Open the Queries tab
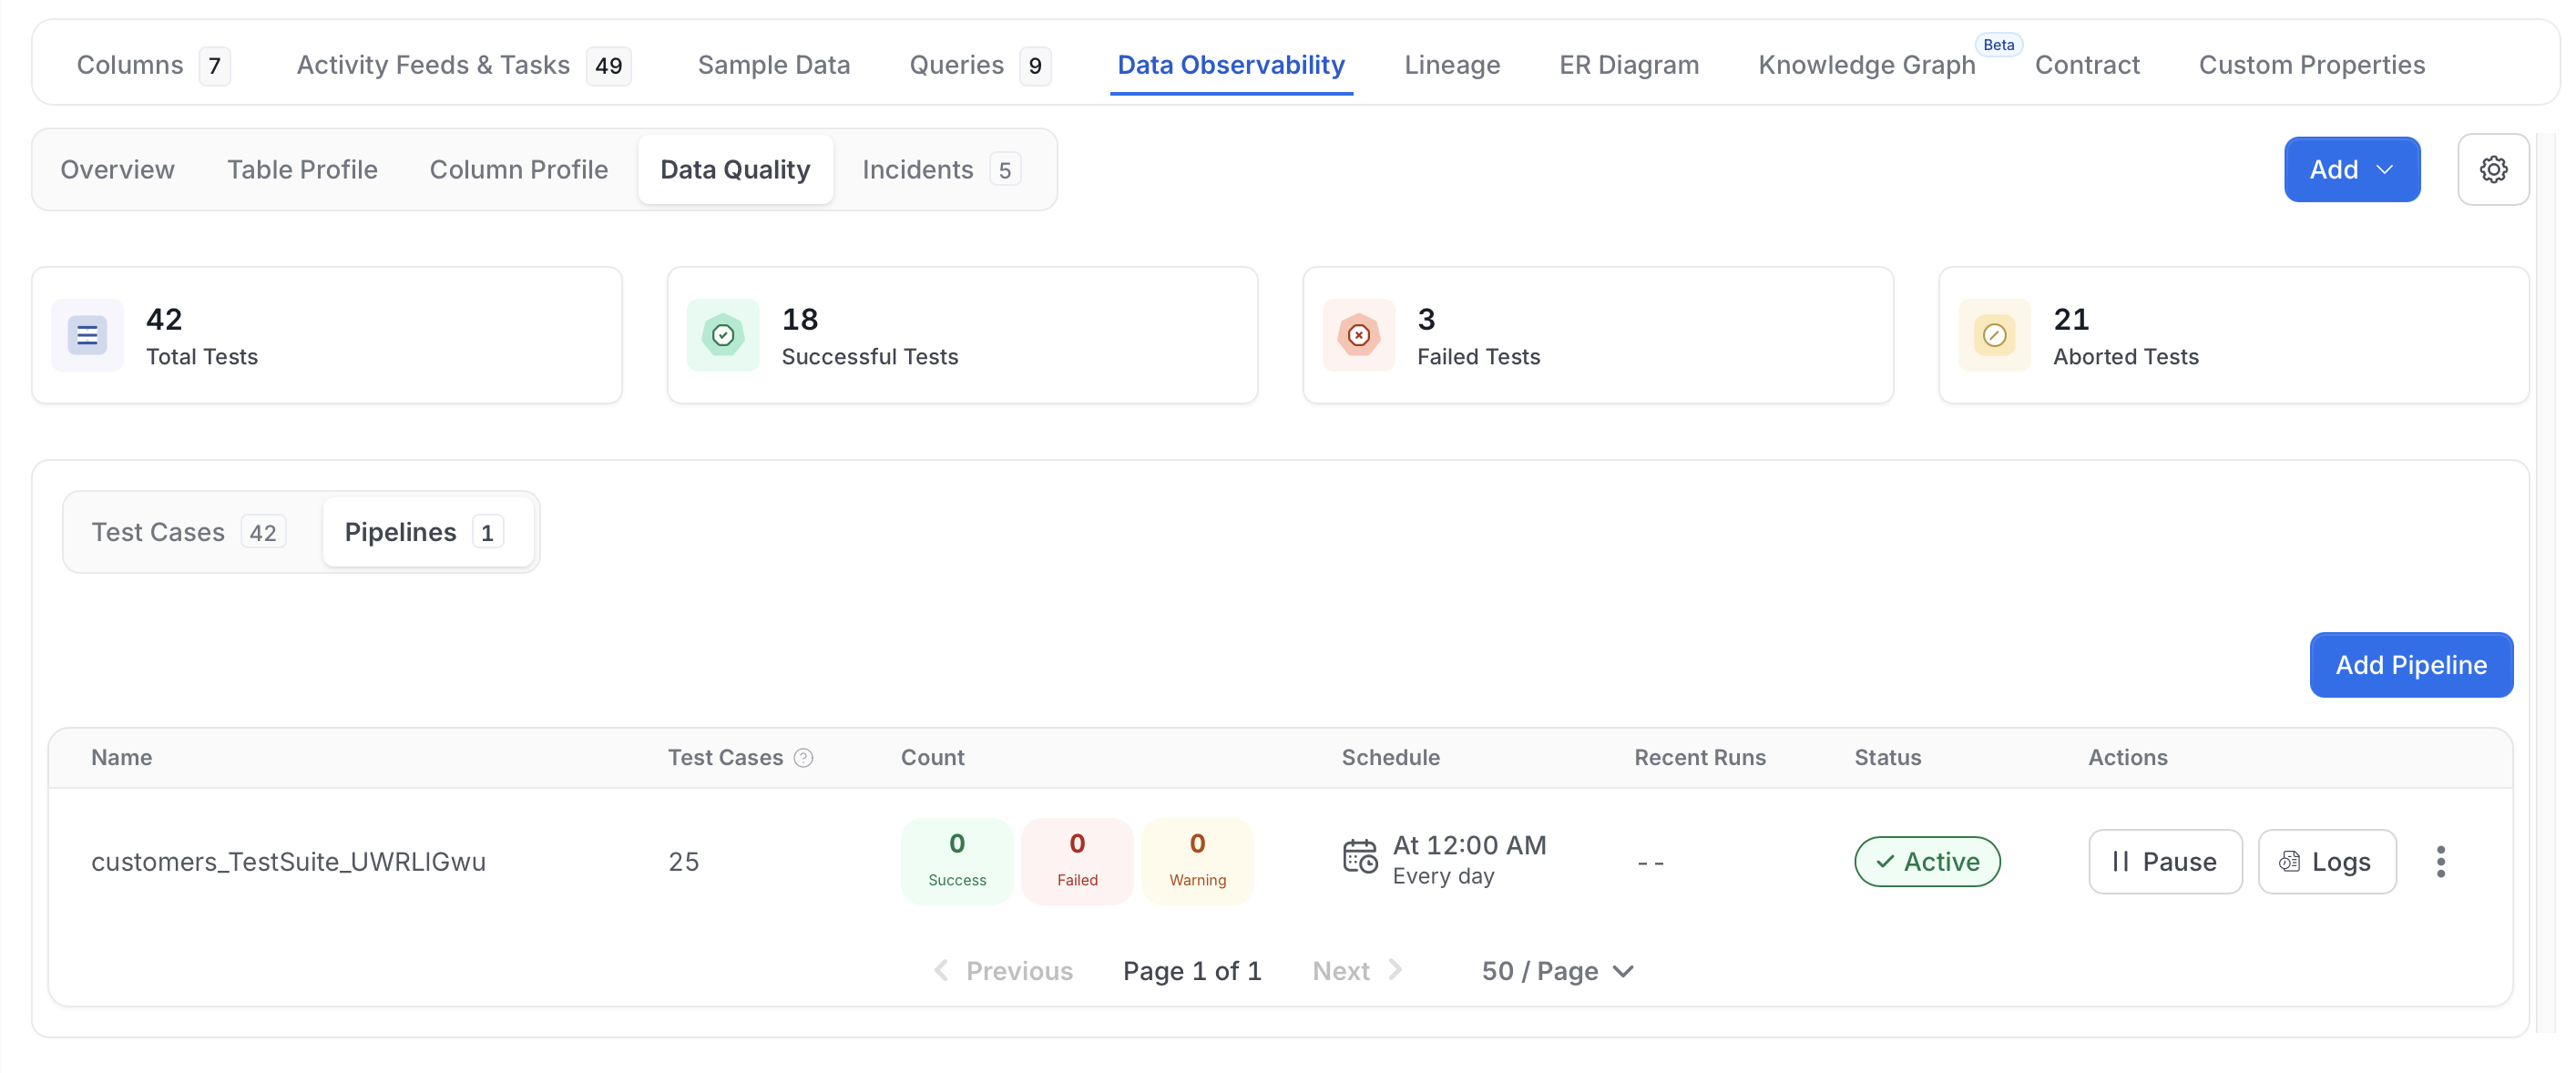 979,65
